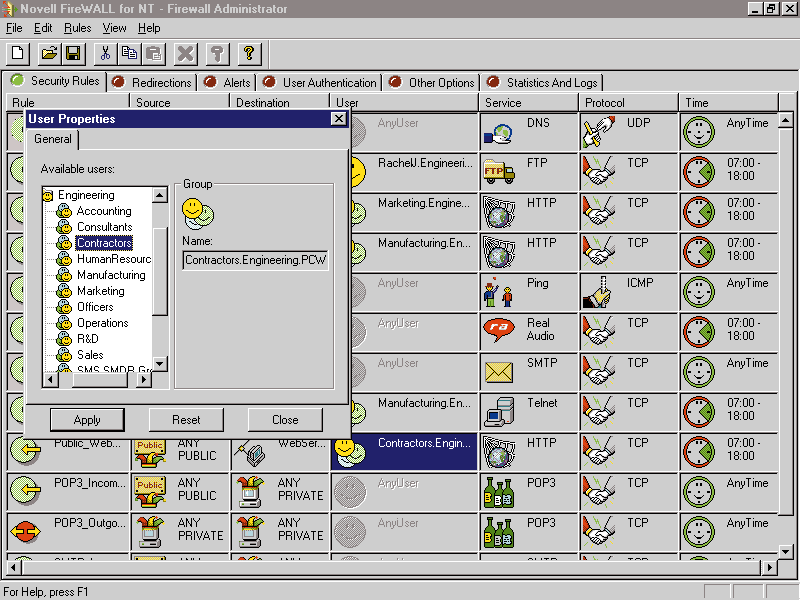Viewport: 800px width, 600px height.
Task: Click the Cut scissors toolbar icon
Action: 106,54
